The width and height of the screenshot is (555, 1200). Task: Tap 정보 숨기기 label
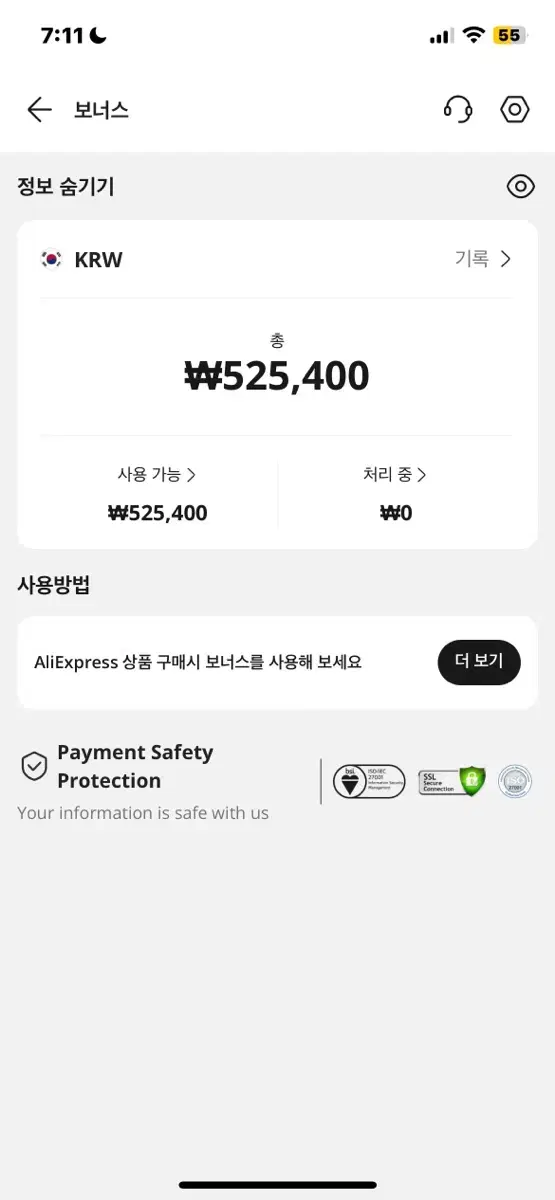click(x=66, y=186)
